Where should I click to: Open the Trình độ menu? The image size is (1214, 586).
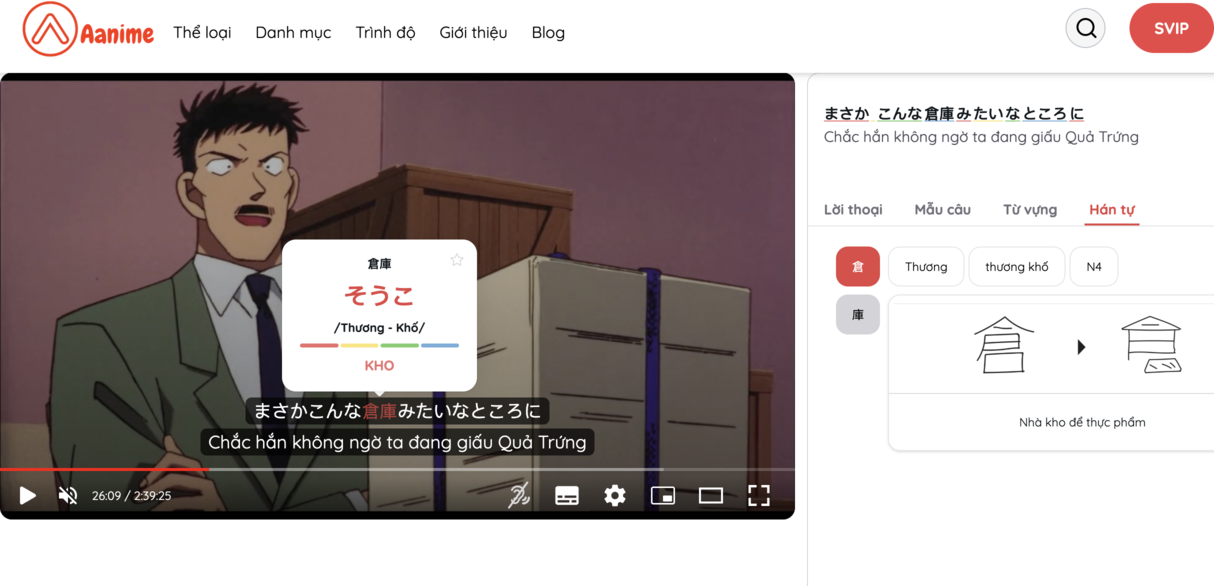point(385,32)
